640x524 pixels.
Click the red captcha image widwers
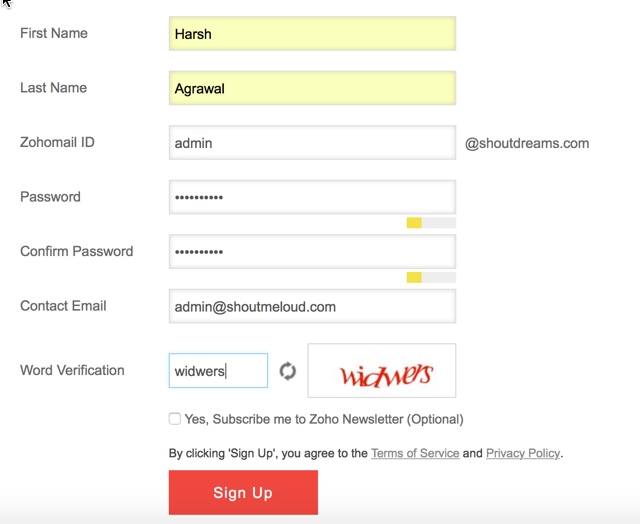tap(382, 371)
